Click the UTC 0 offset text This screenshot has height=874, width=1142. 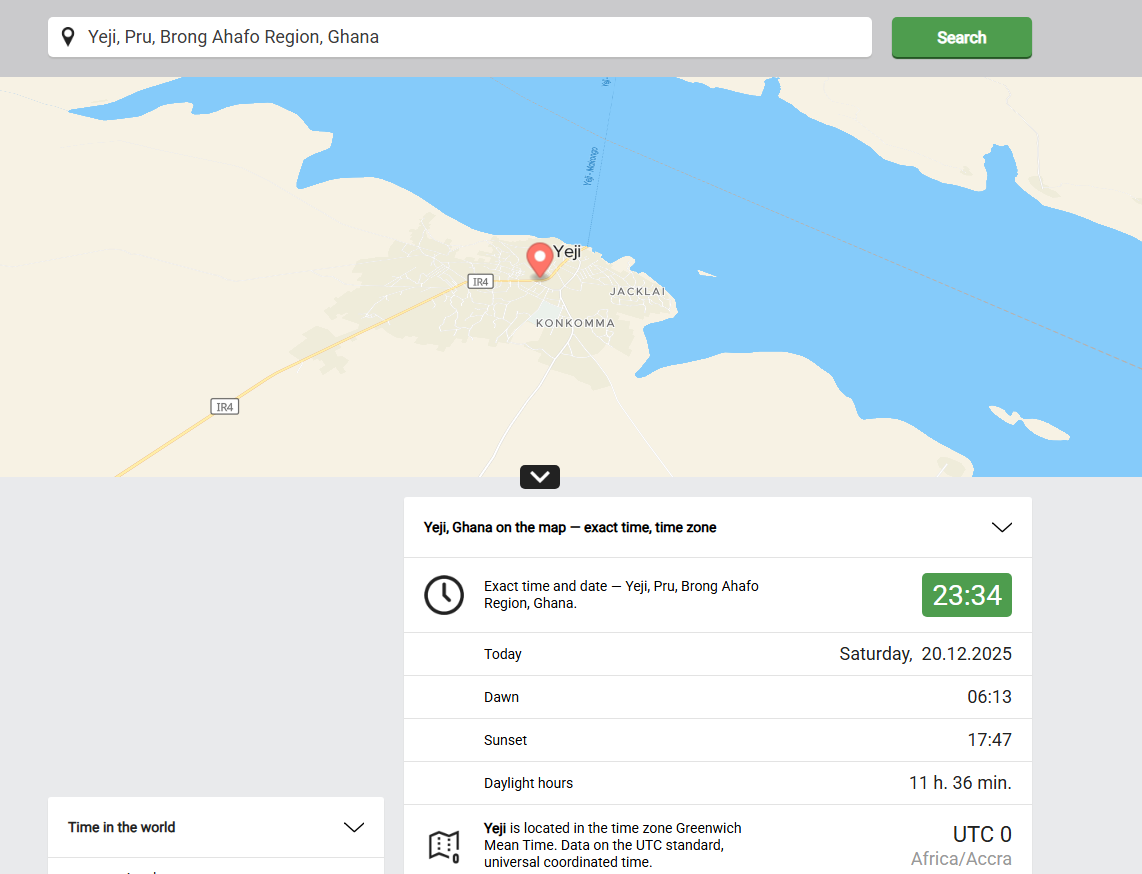tap(982, 834)
